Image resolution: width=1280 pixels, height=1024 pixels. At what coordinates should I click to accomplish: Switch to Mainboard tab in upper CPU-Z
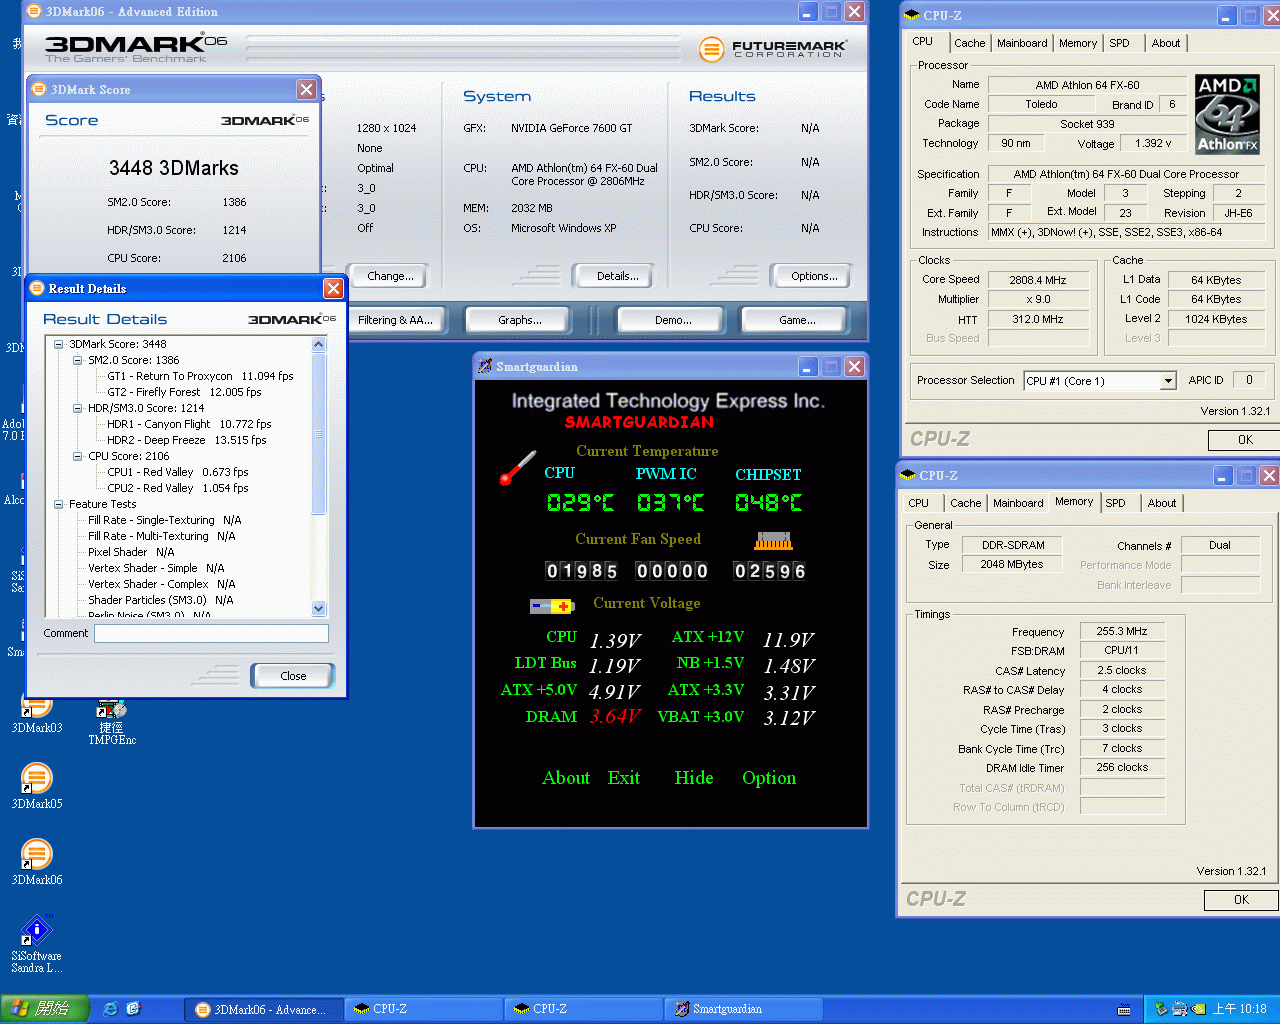pos(1022,43)
